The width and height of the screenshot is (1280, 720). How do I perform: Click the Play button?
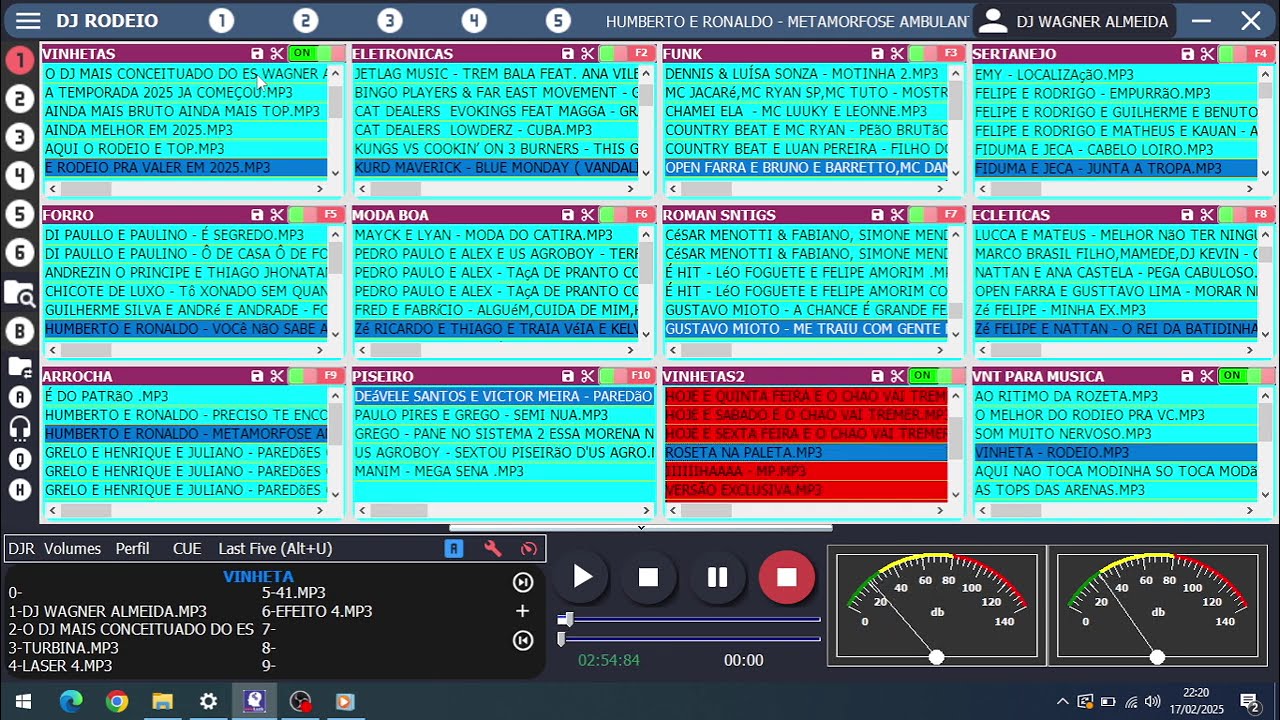point(583,577)
